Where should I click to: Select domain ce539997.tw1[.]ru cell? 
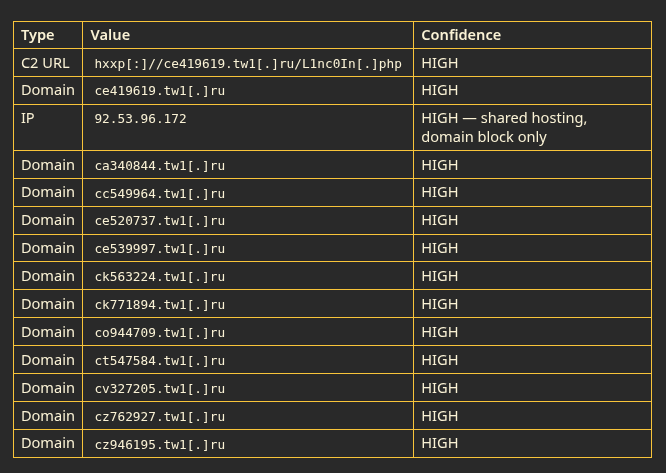248,248
